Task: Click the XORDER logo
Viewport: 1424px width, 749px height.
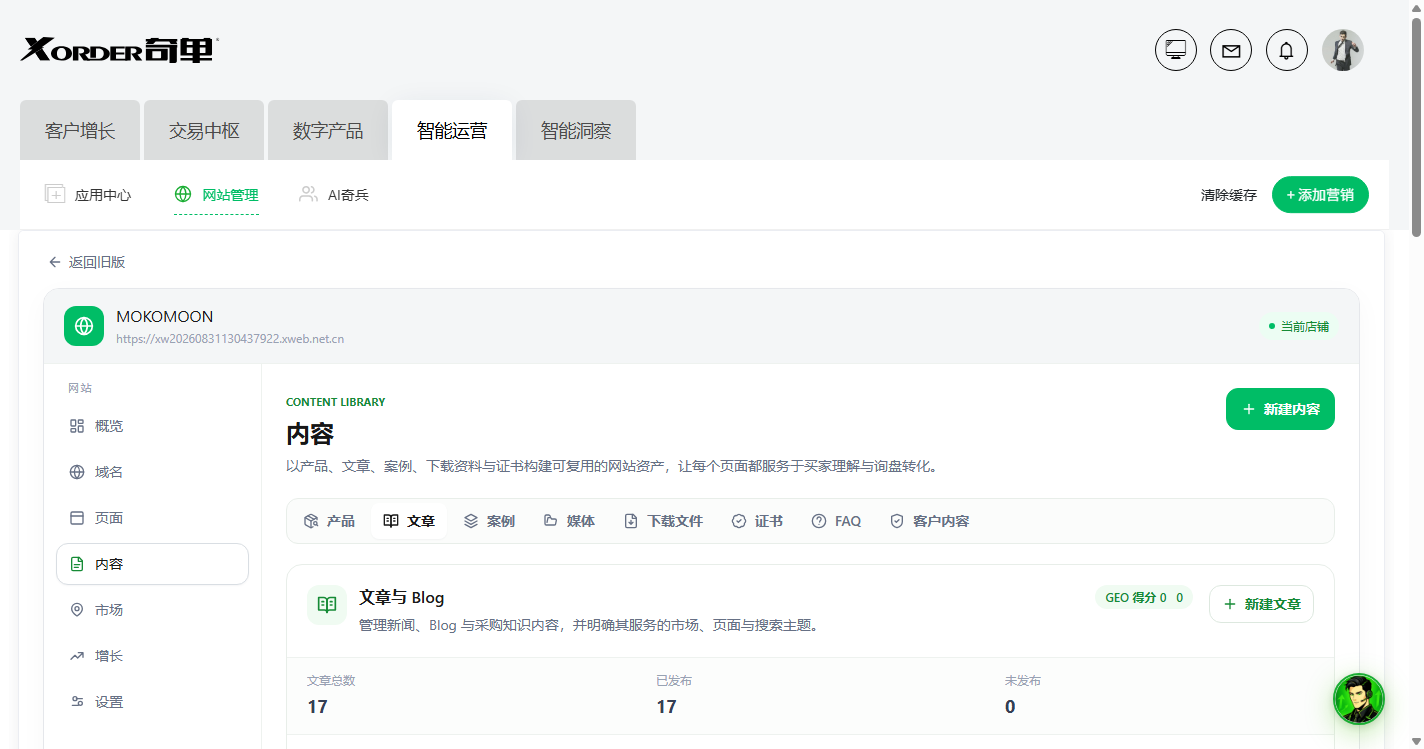Action: tap(119, 49)
